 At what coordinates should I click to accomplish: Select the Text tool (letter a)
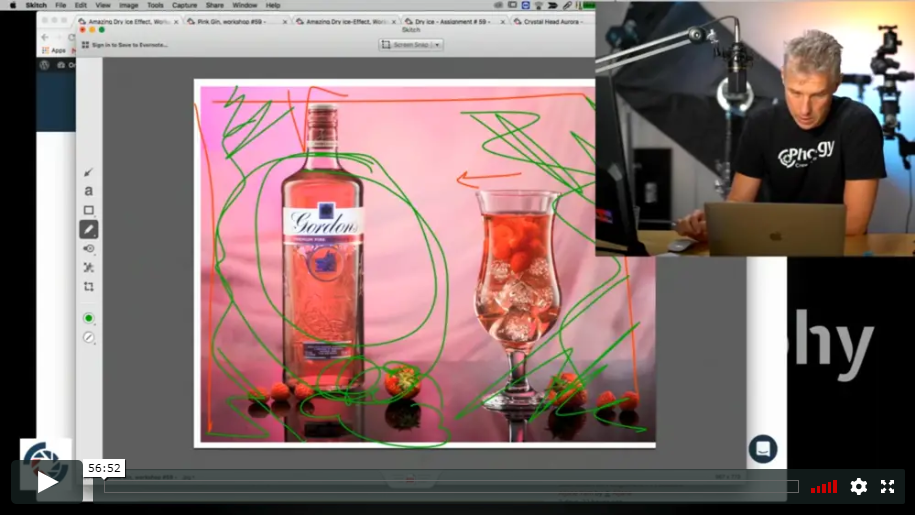point(89,191)
